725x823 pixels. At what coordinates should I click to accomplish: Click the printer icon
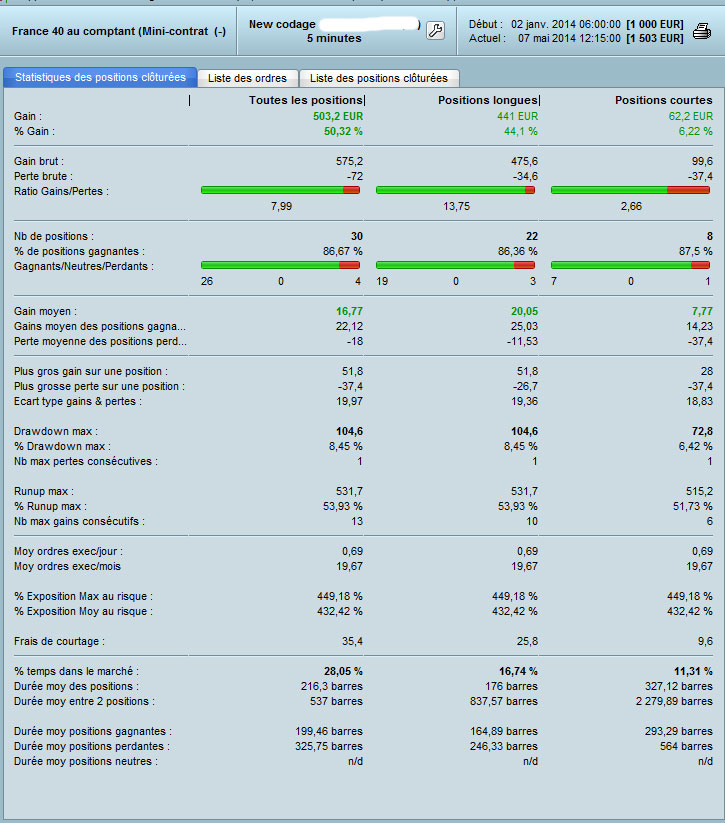click(x=701, y=31)
